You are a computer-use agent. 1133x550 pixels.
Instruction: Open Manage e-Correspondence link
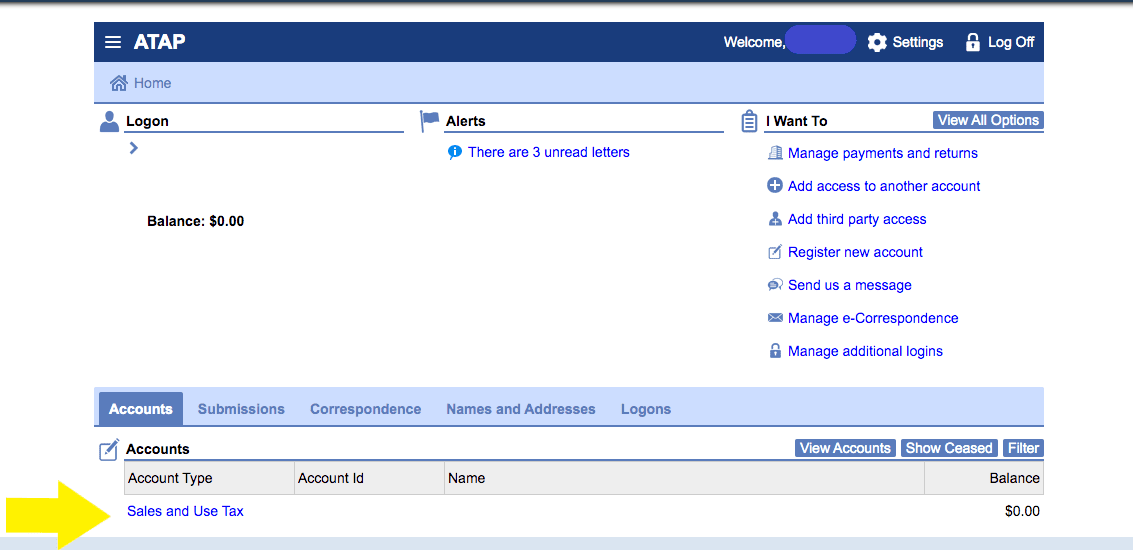[873, 318]
